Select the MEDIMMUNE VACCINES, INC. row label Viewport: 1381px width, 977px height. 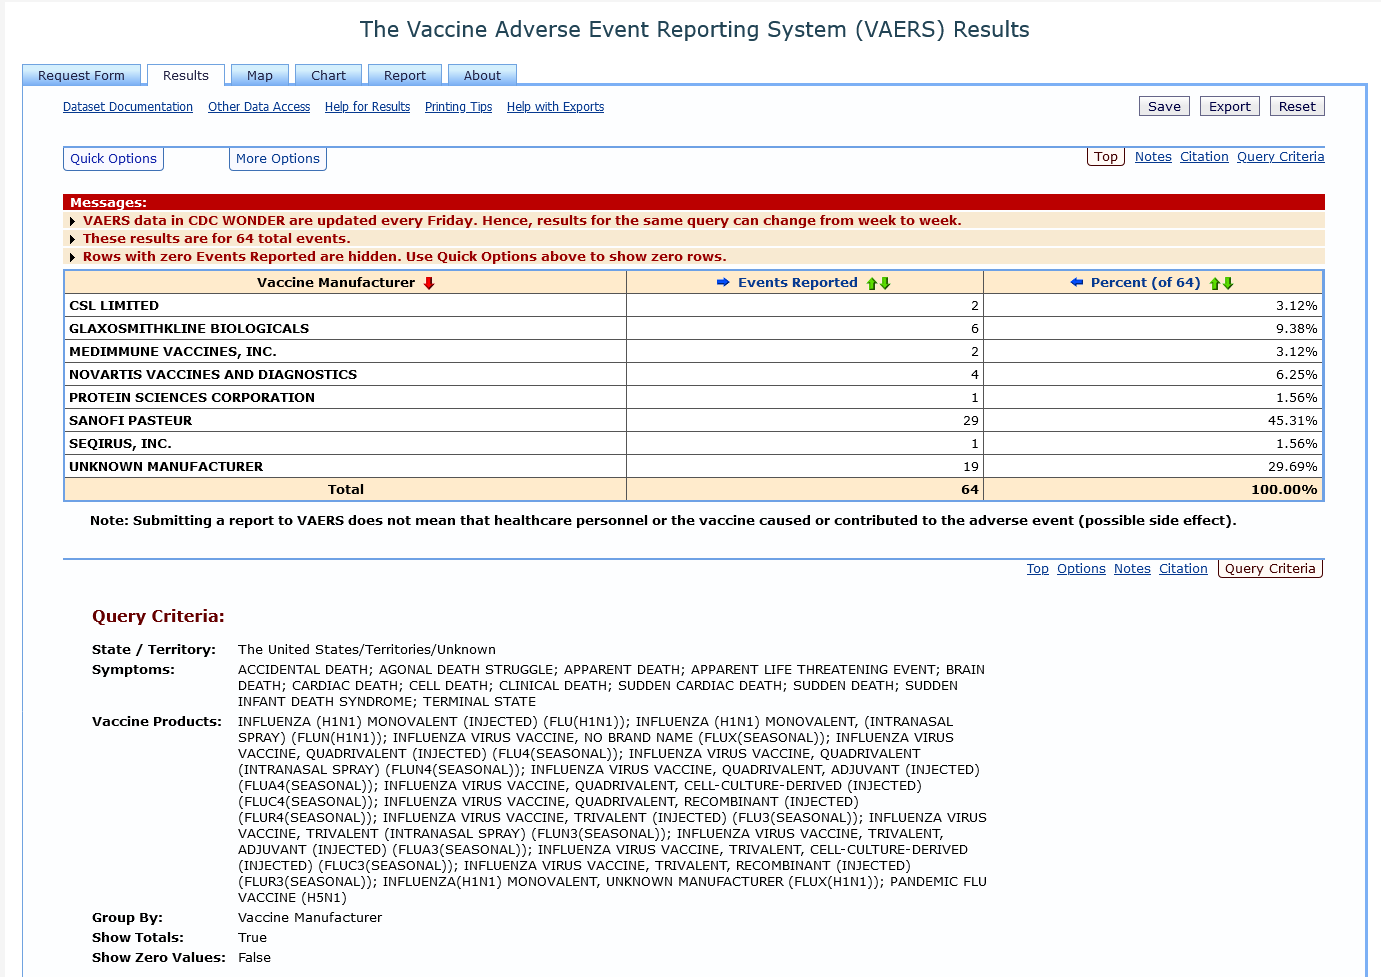point(173,352)
